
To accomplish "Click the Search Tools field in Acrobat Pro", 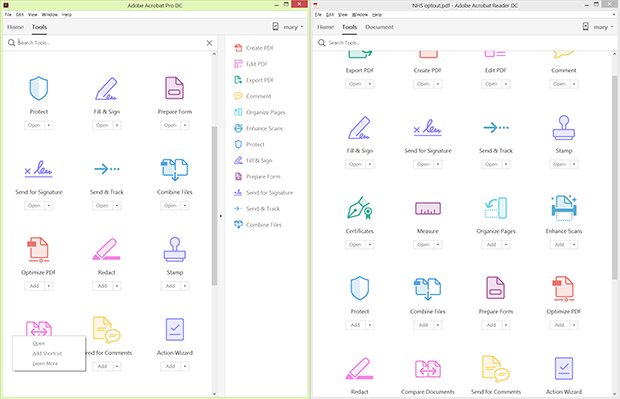I will (109, 42).
